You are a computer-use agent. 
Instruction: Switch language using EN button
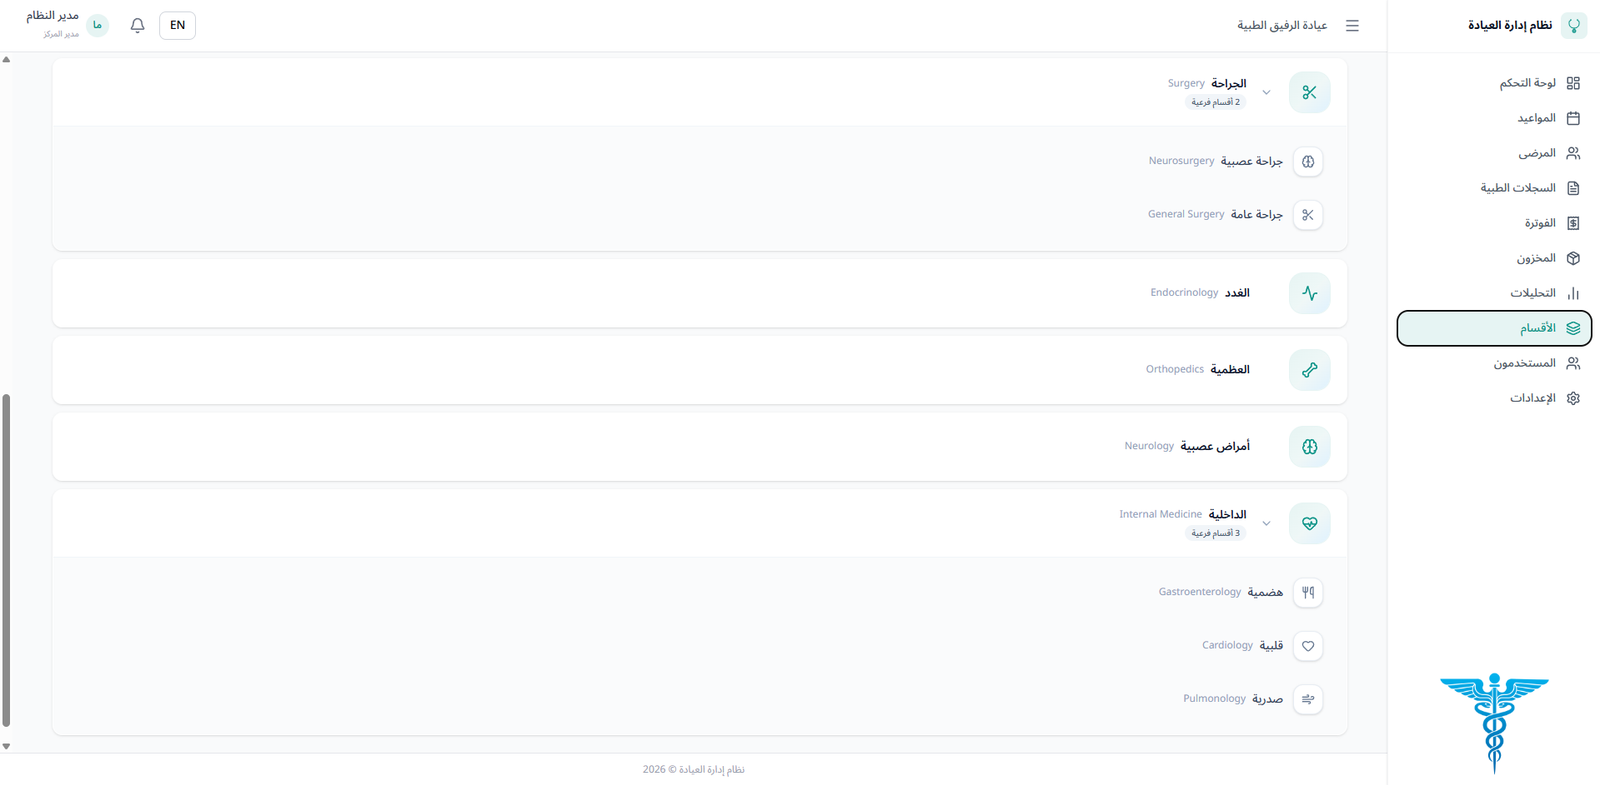[177, 25]
